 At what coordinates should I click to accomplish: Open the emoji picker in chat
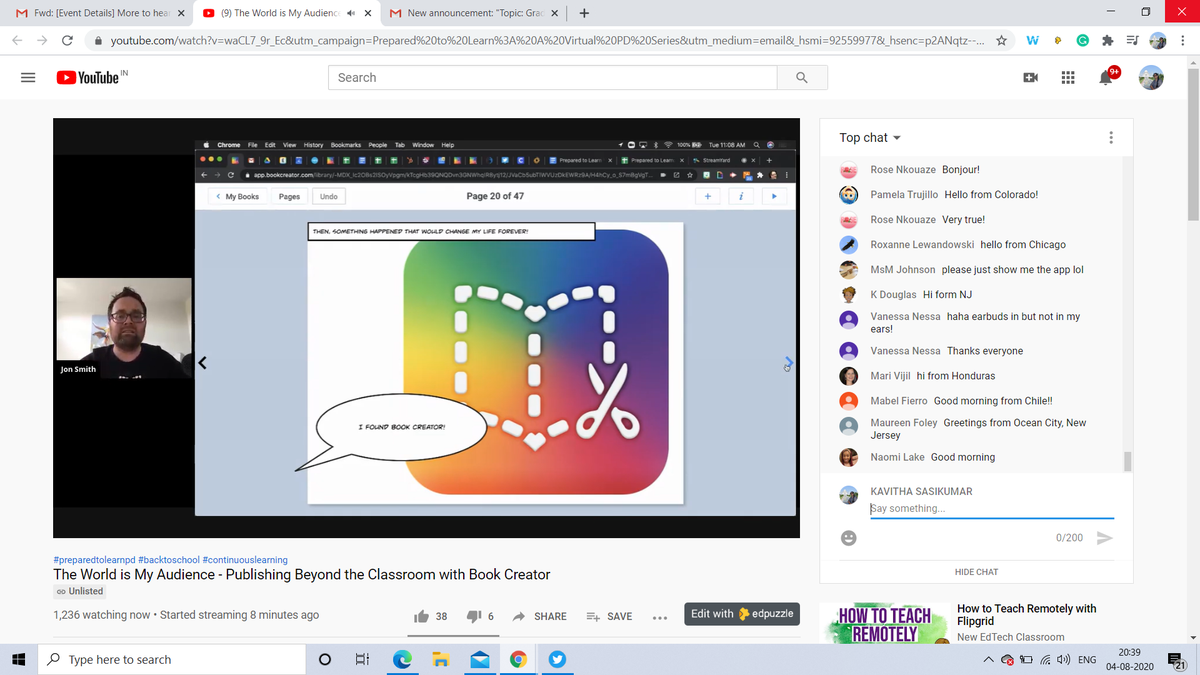[848, 538]
